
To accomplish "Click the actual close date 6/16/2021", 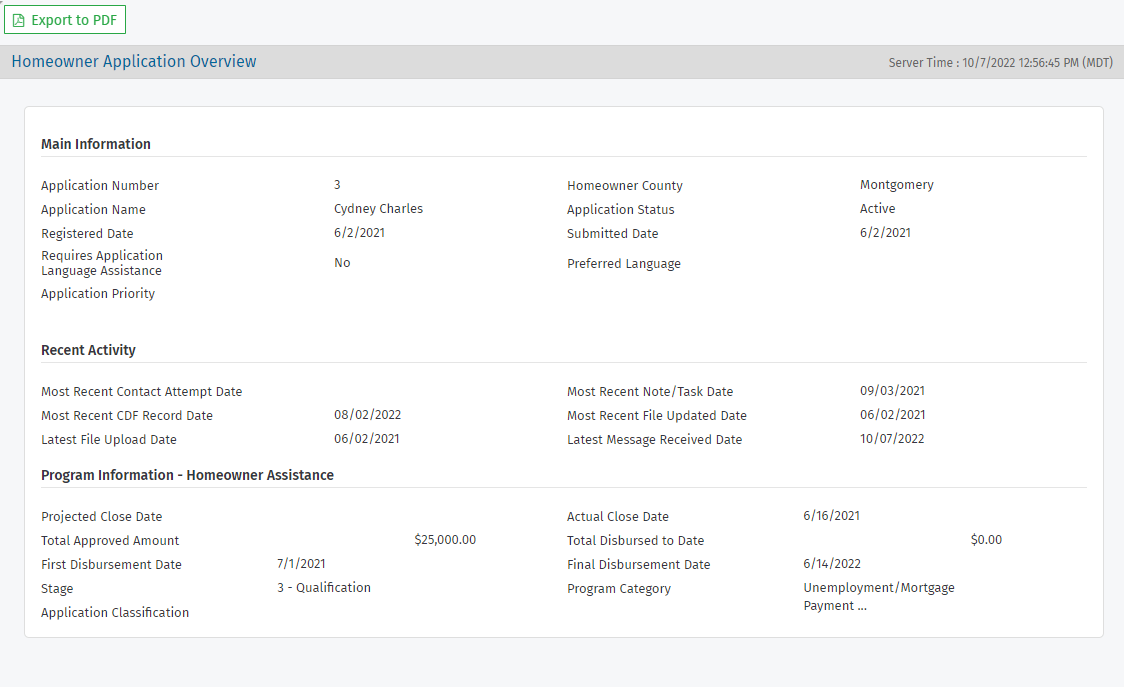I will (x=832, y=516).
